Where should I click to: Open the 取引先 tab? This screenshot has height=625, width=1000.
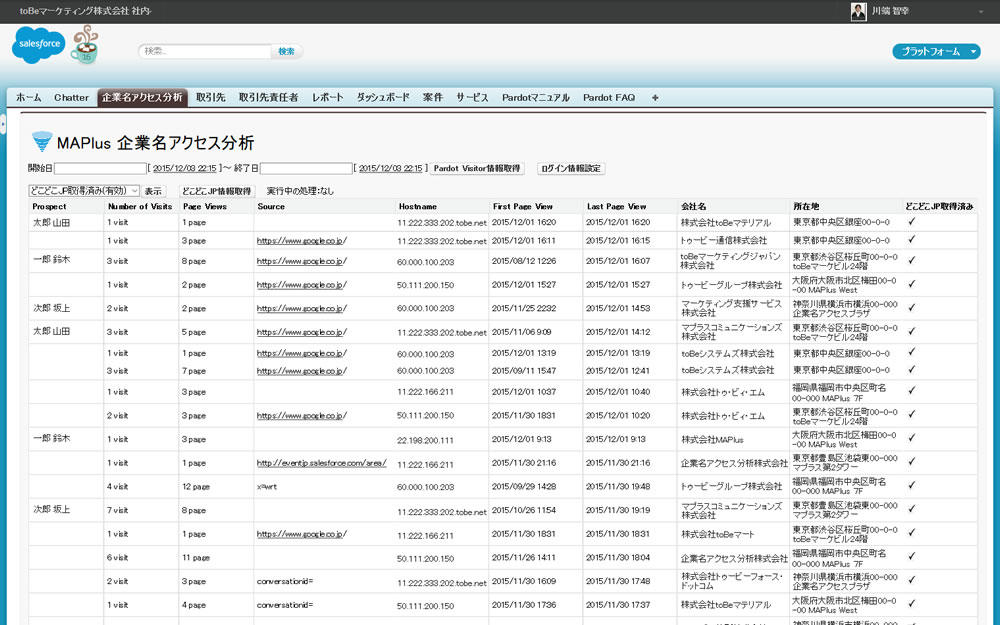[210, 98]
